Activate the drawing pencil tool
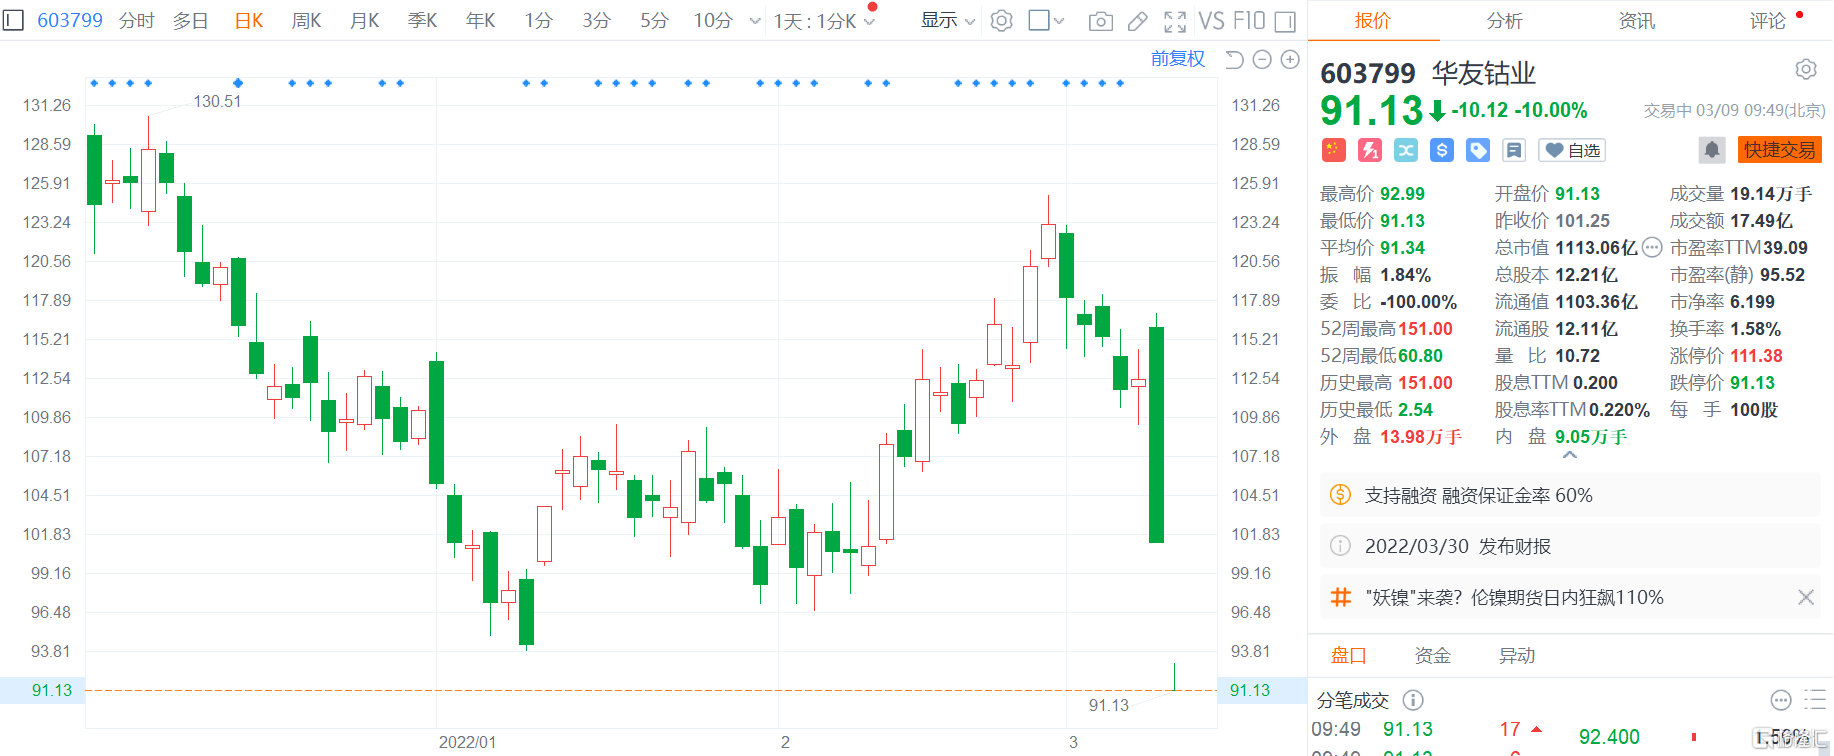The image size is (1834, 756). [1137, 21]
